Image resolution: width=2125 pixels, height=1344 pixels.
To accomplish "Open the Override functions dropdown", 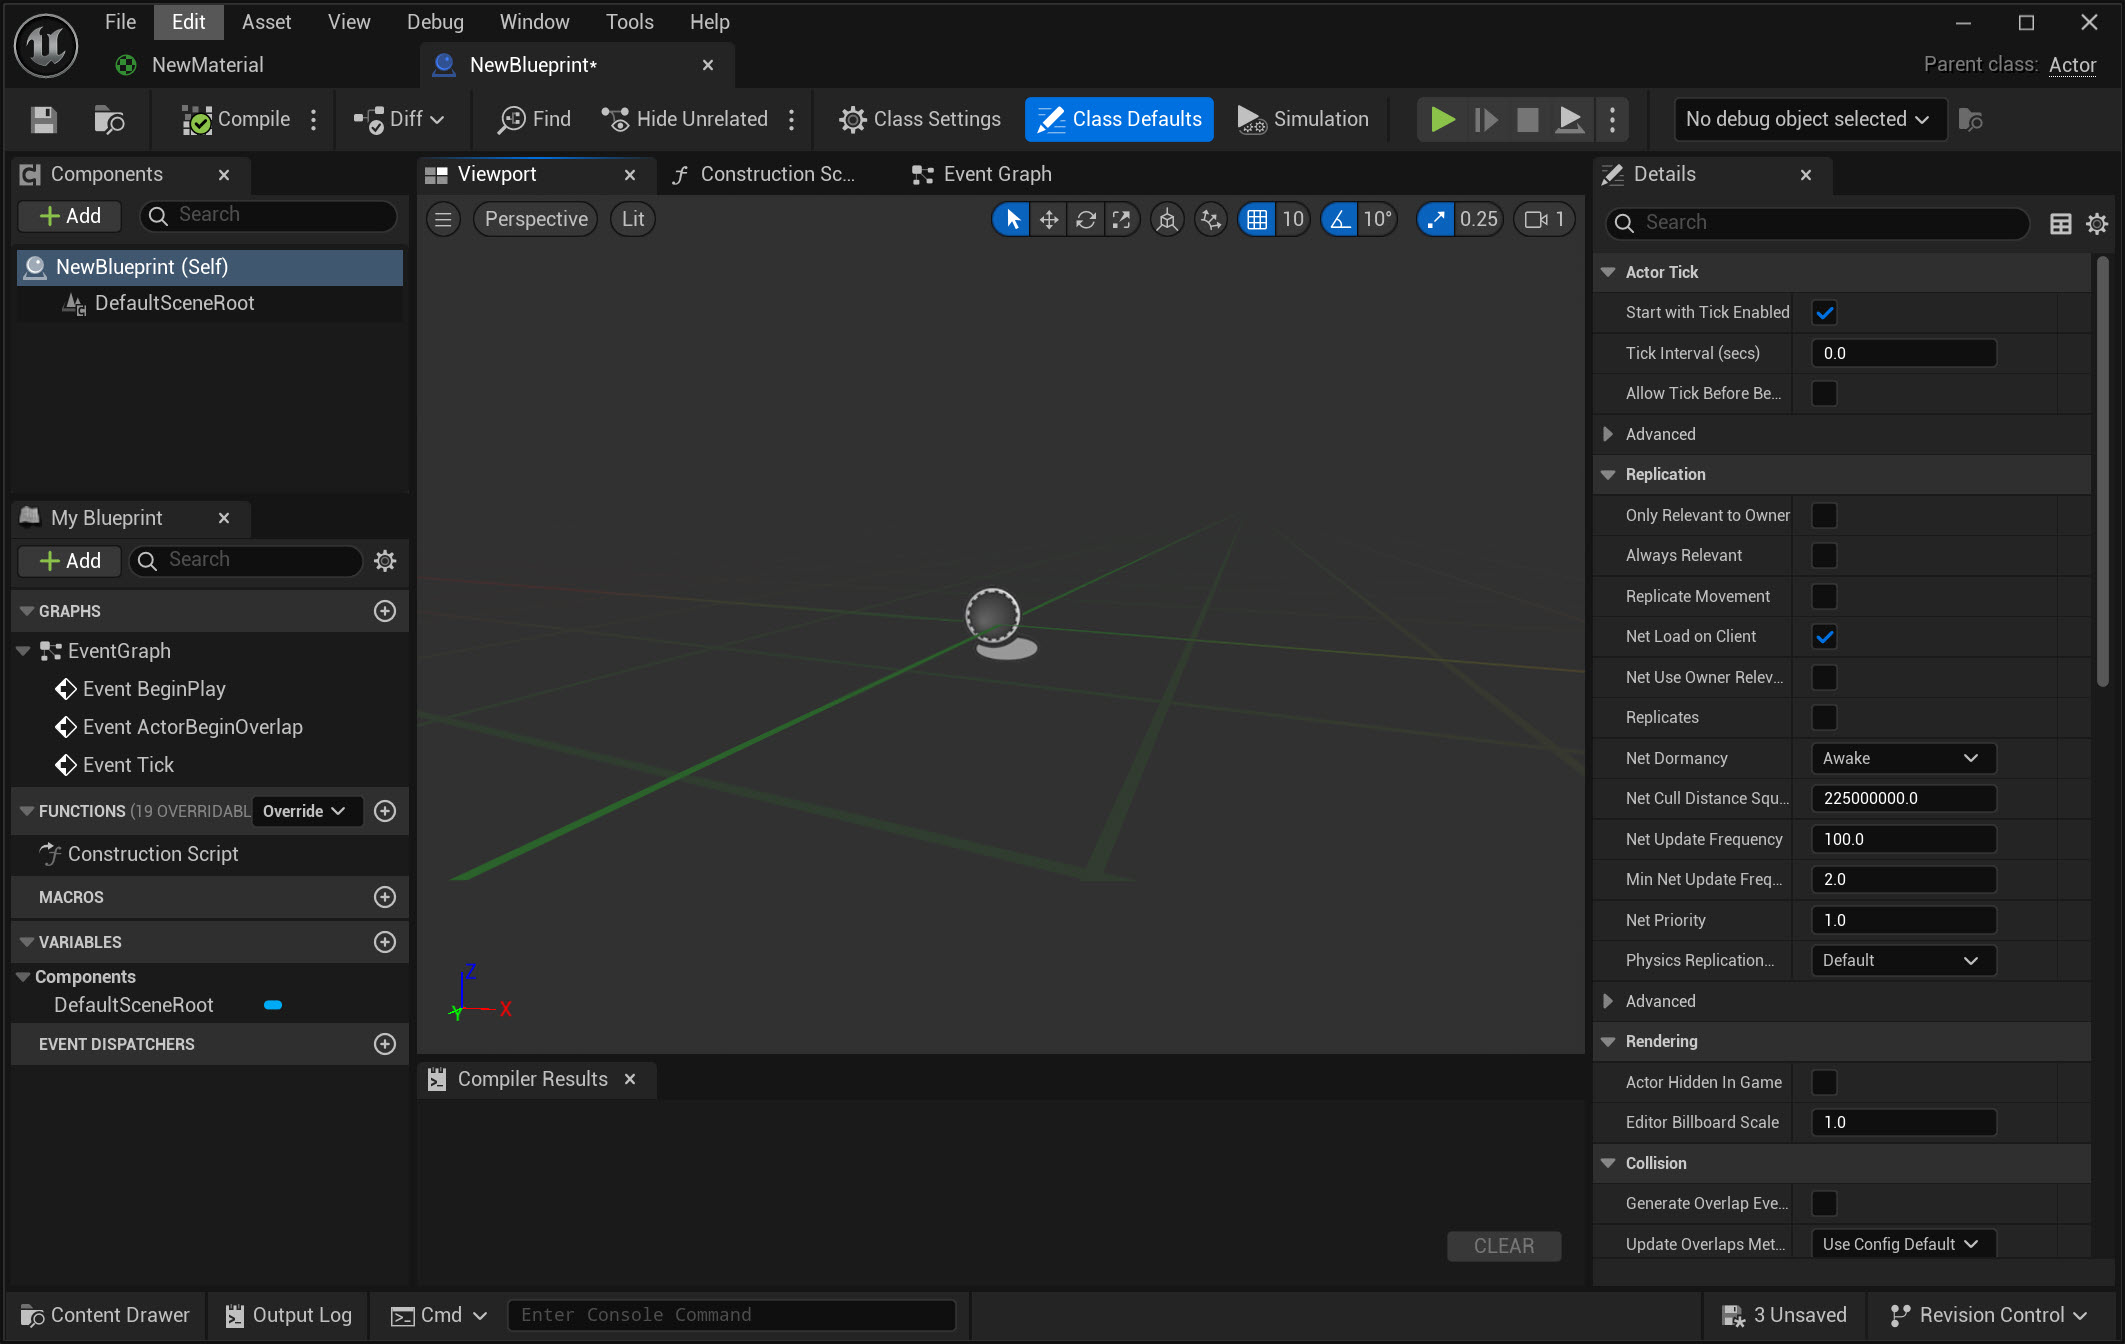I will 304,811.
